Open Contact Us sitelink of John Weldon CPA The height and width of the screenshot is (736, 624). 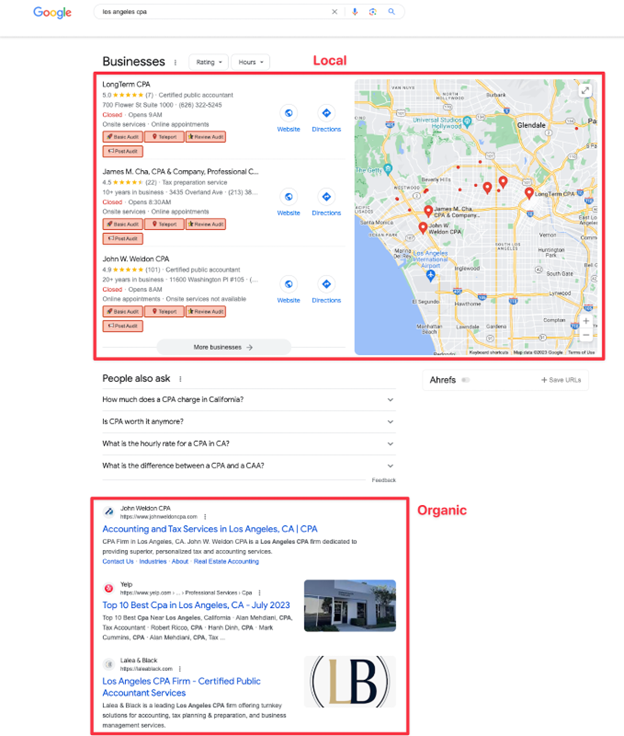click(x=118, y=561)
